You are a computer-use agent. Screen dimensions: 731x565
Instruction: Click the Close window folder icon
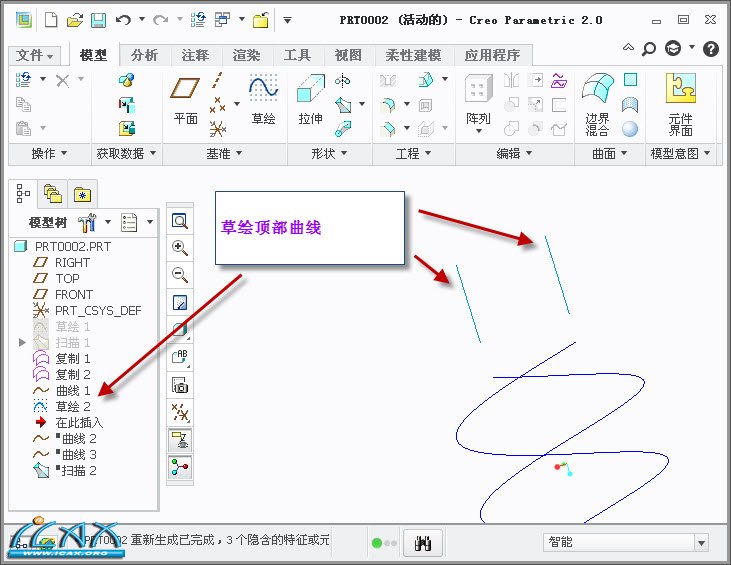tap(261, 20)
